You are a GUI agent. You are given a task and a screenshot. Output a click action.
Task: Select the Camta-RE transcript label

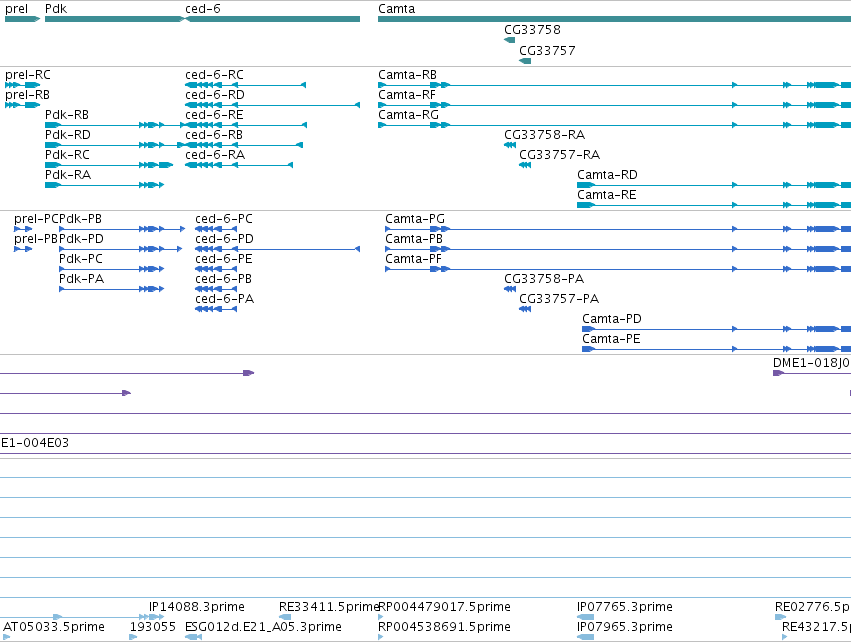(x=607, y=195)
